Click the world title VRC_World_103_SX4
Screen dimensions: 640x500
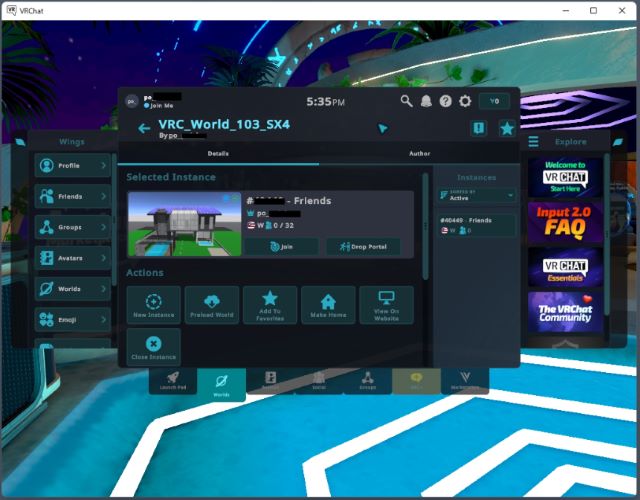(224, 124)
